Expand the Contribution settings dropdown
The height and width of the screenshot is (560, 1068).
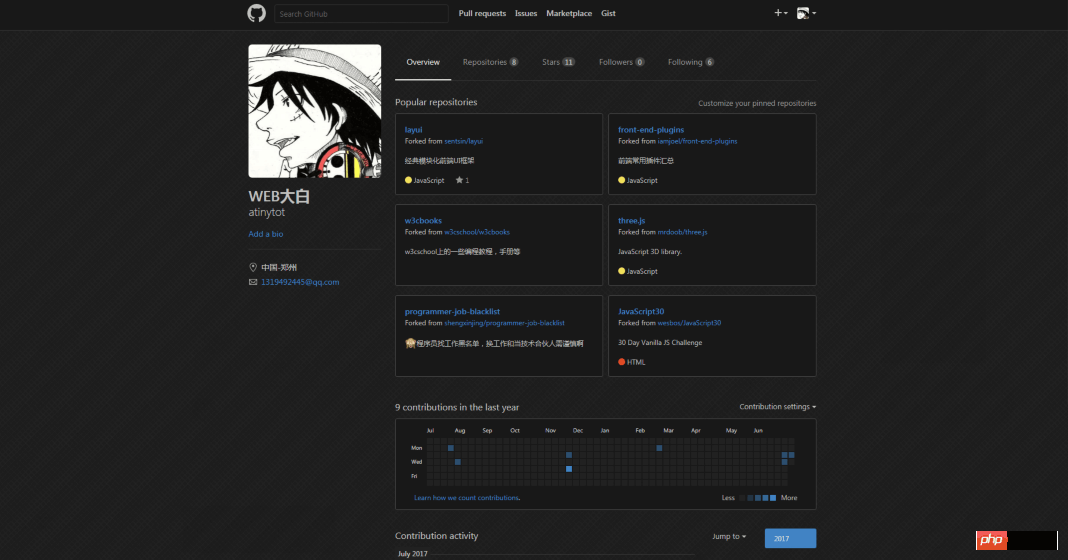coord(777,407)
